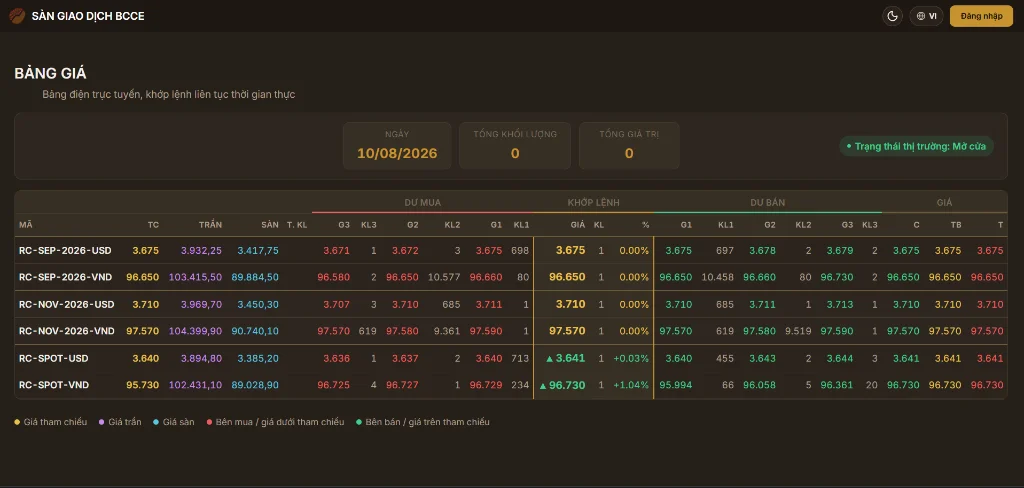Click the SÀN column header
The width and height of the screenshot is (1024, 488).
[x=270, y=225]
